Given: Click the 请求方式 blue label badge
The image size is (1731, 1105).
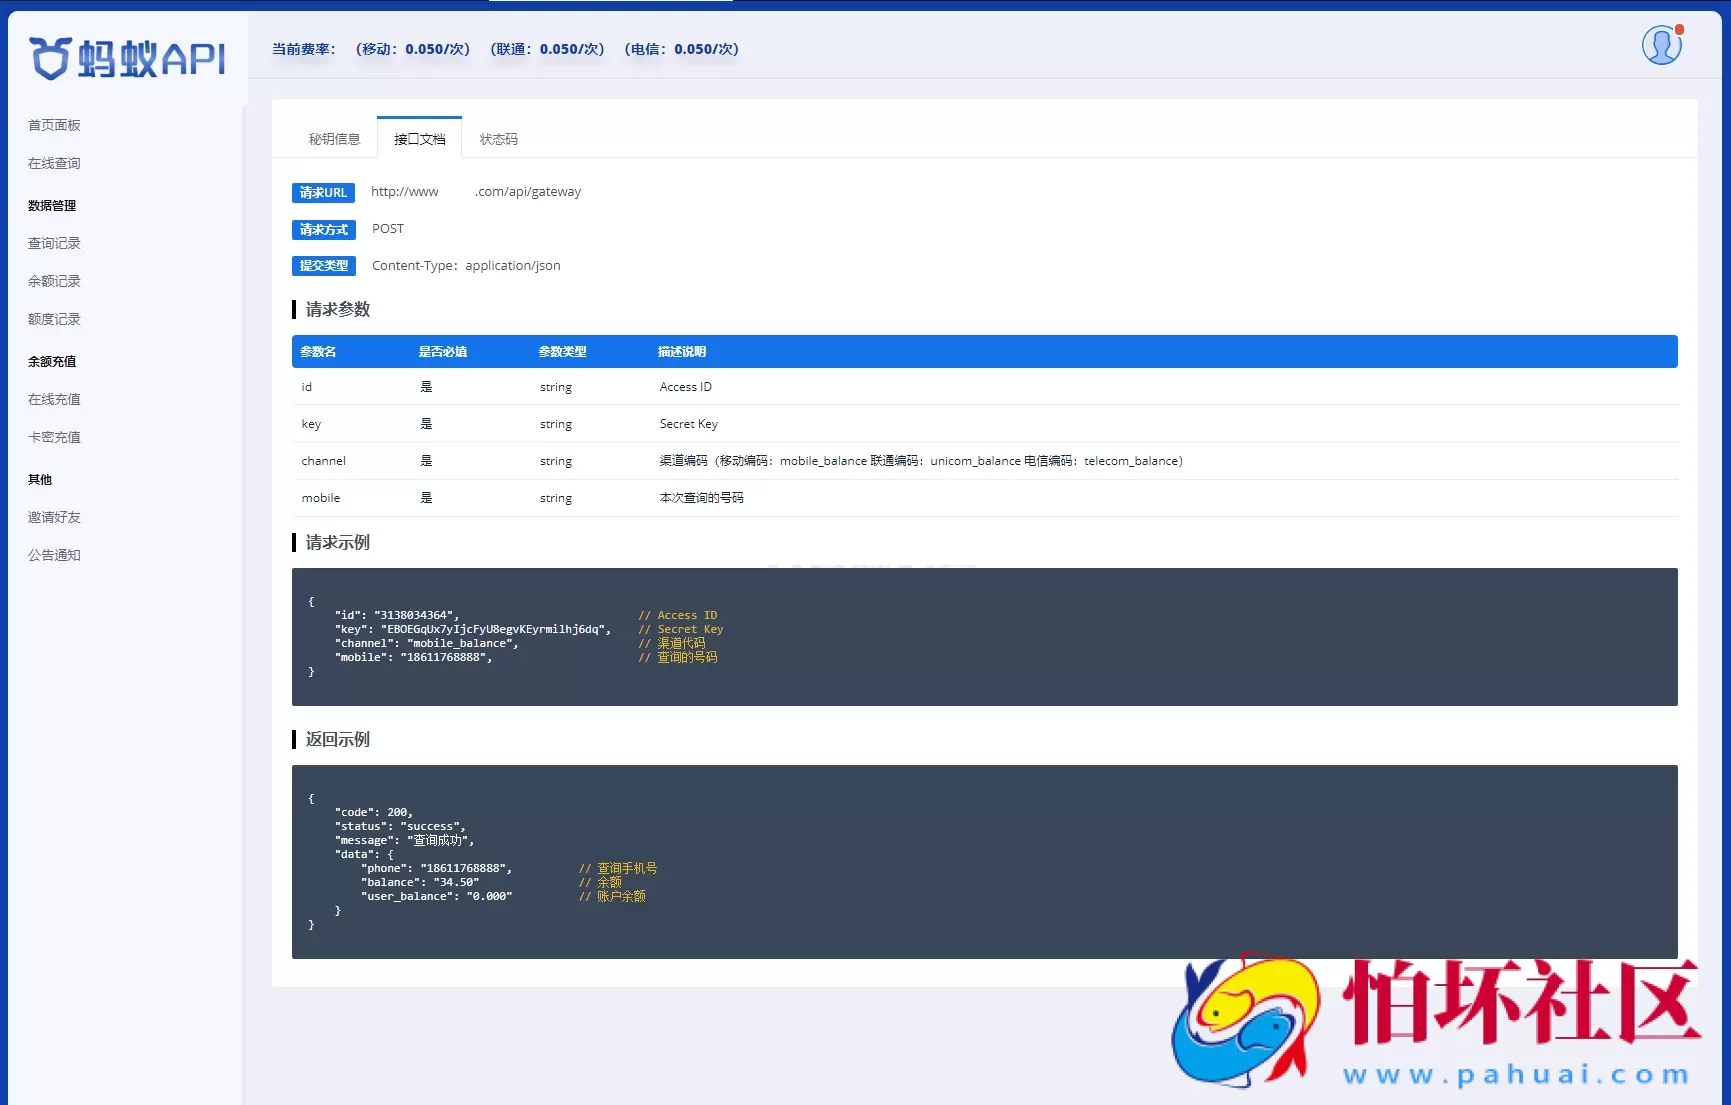Looking at the screenshot, I should click(322, 229).
